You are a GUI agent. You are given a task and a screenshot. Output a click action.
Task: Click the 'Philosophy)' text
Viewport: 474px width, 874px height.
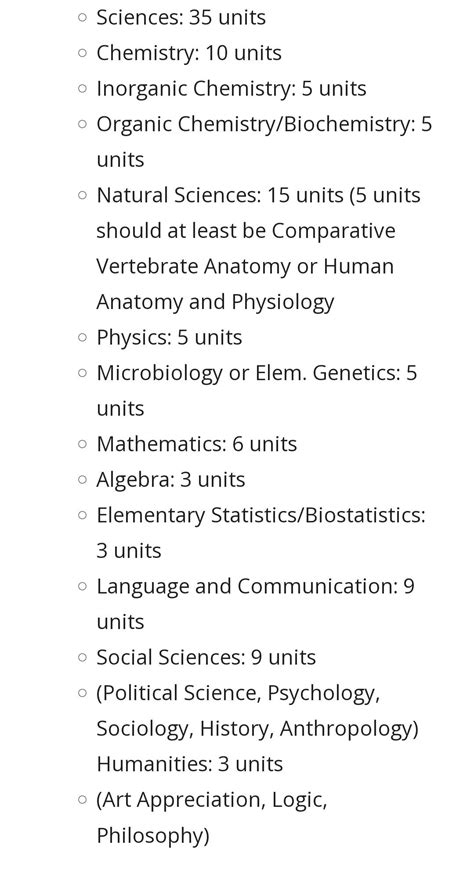point(153,836)
